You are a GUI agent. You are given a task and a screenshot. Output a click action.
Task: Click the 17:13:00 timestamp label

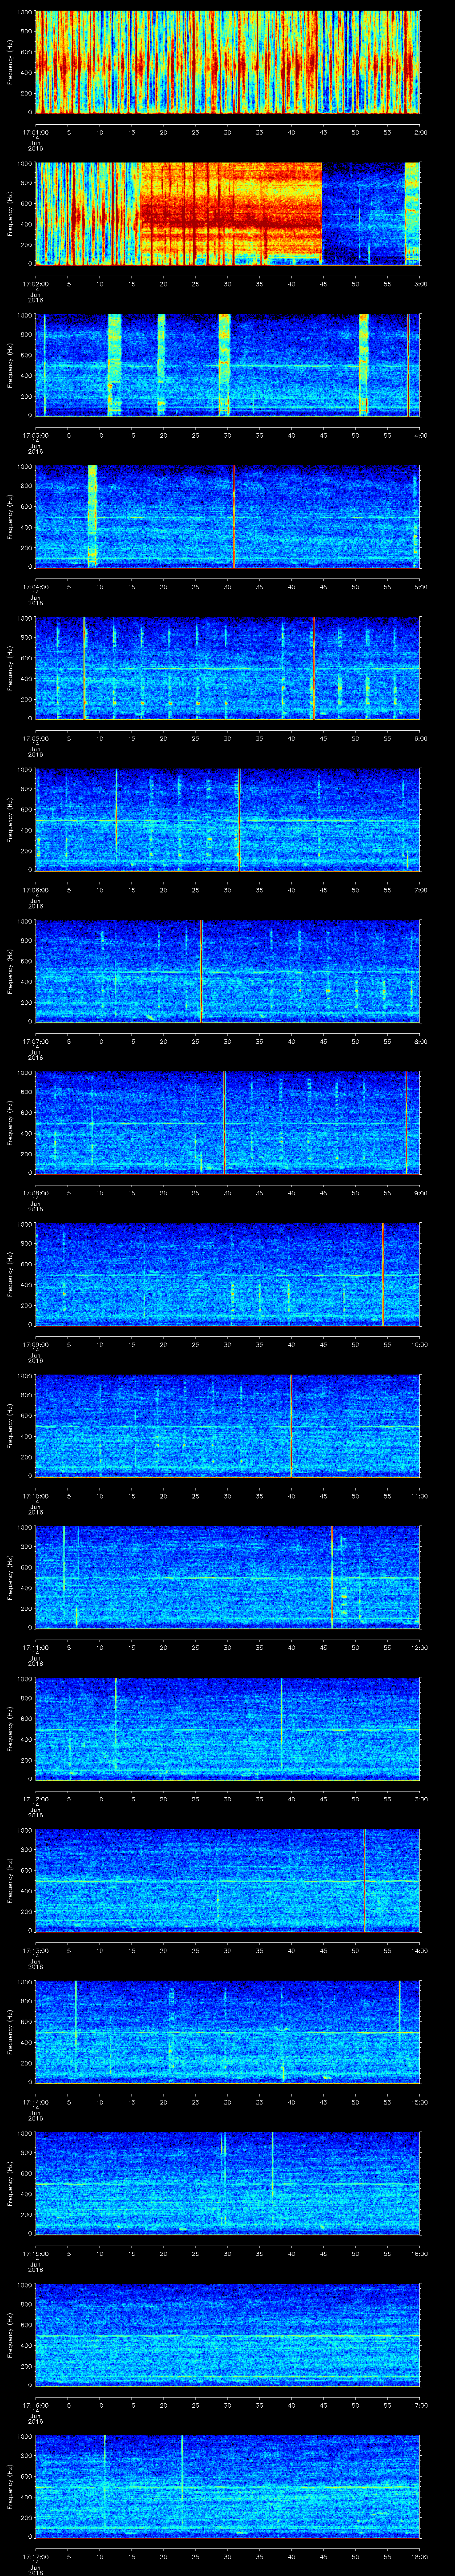[x=36, y=1950]
